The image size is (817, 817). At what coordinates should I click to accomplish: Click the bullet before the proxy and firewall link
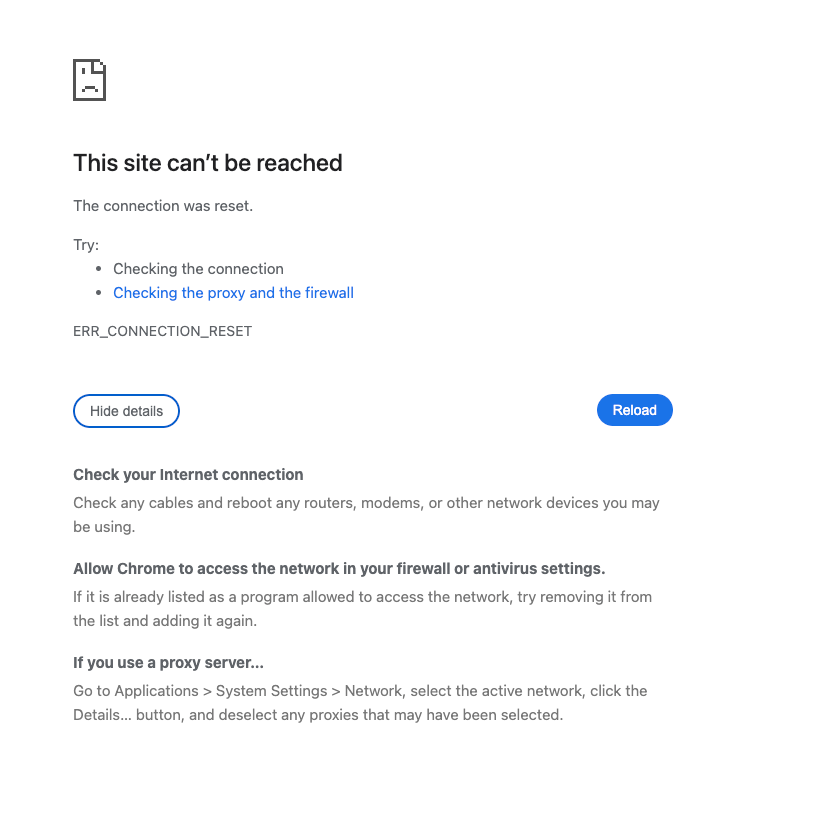click(x=99, y=293)
